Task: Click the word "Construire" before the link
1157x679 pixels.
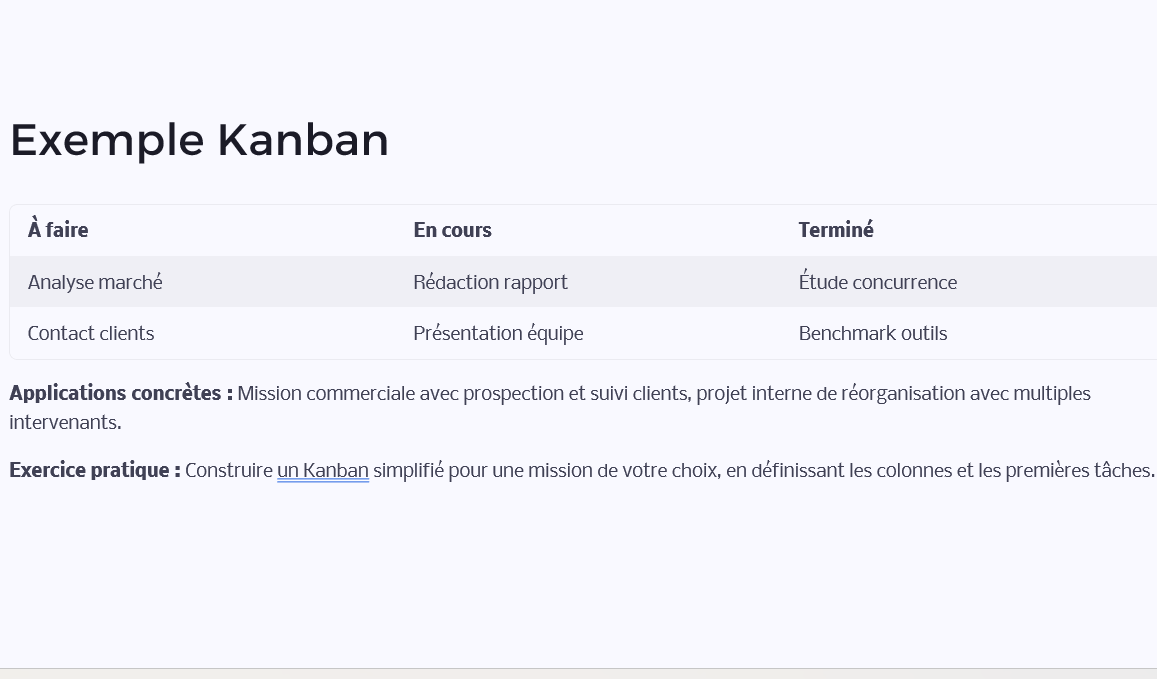Action: coord(229,470)
